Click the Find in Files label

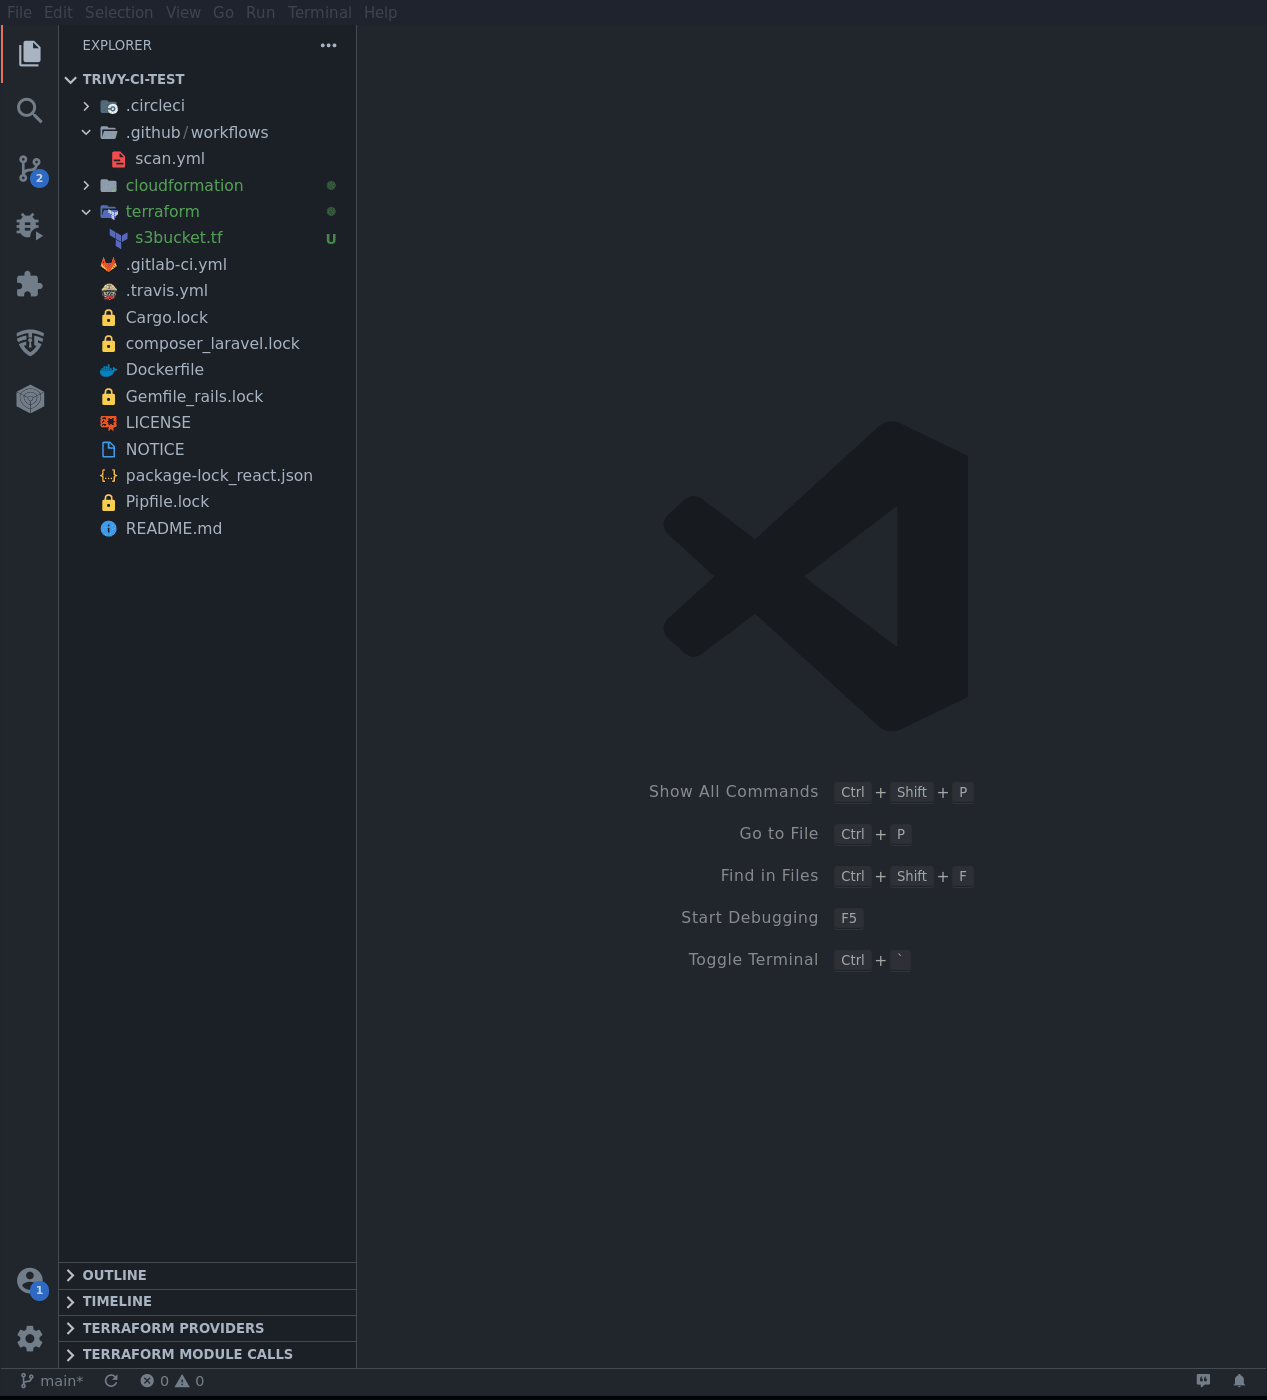769,875
